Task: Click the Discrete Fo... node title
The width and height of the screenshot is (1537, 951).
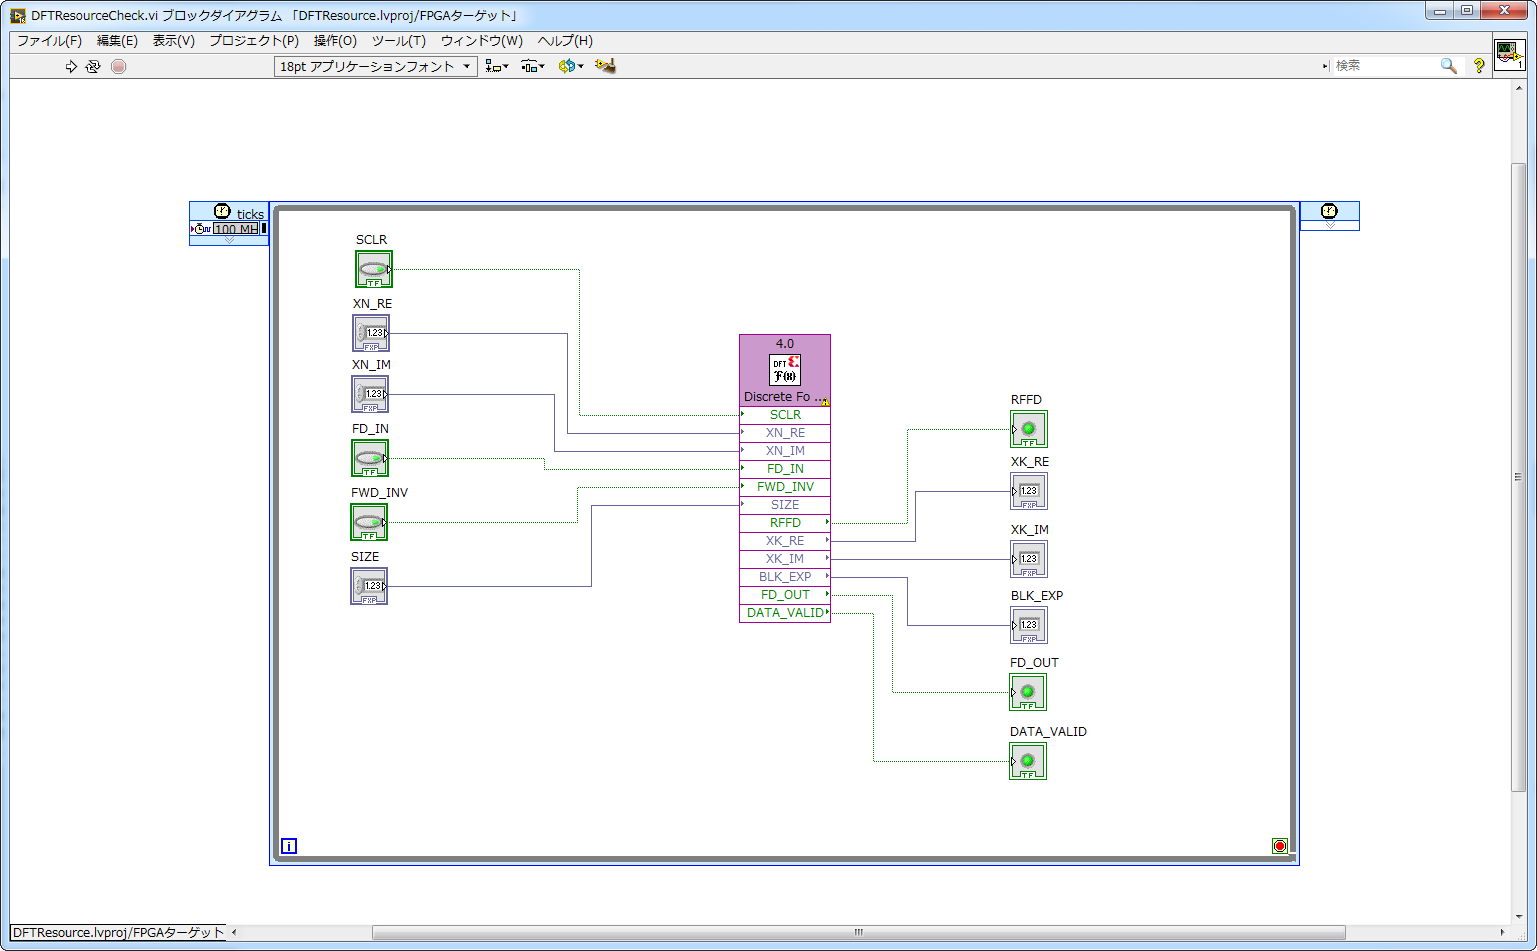Action: (x=784, y=397)
